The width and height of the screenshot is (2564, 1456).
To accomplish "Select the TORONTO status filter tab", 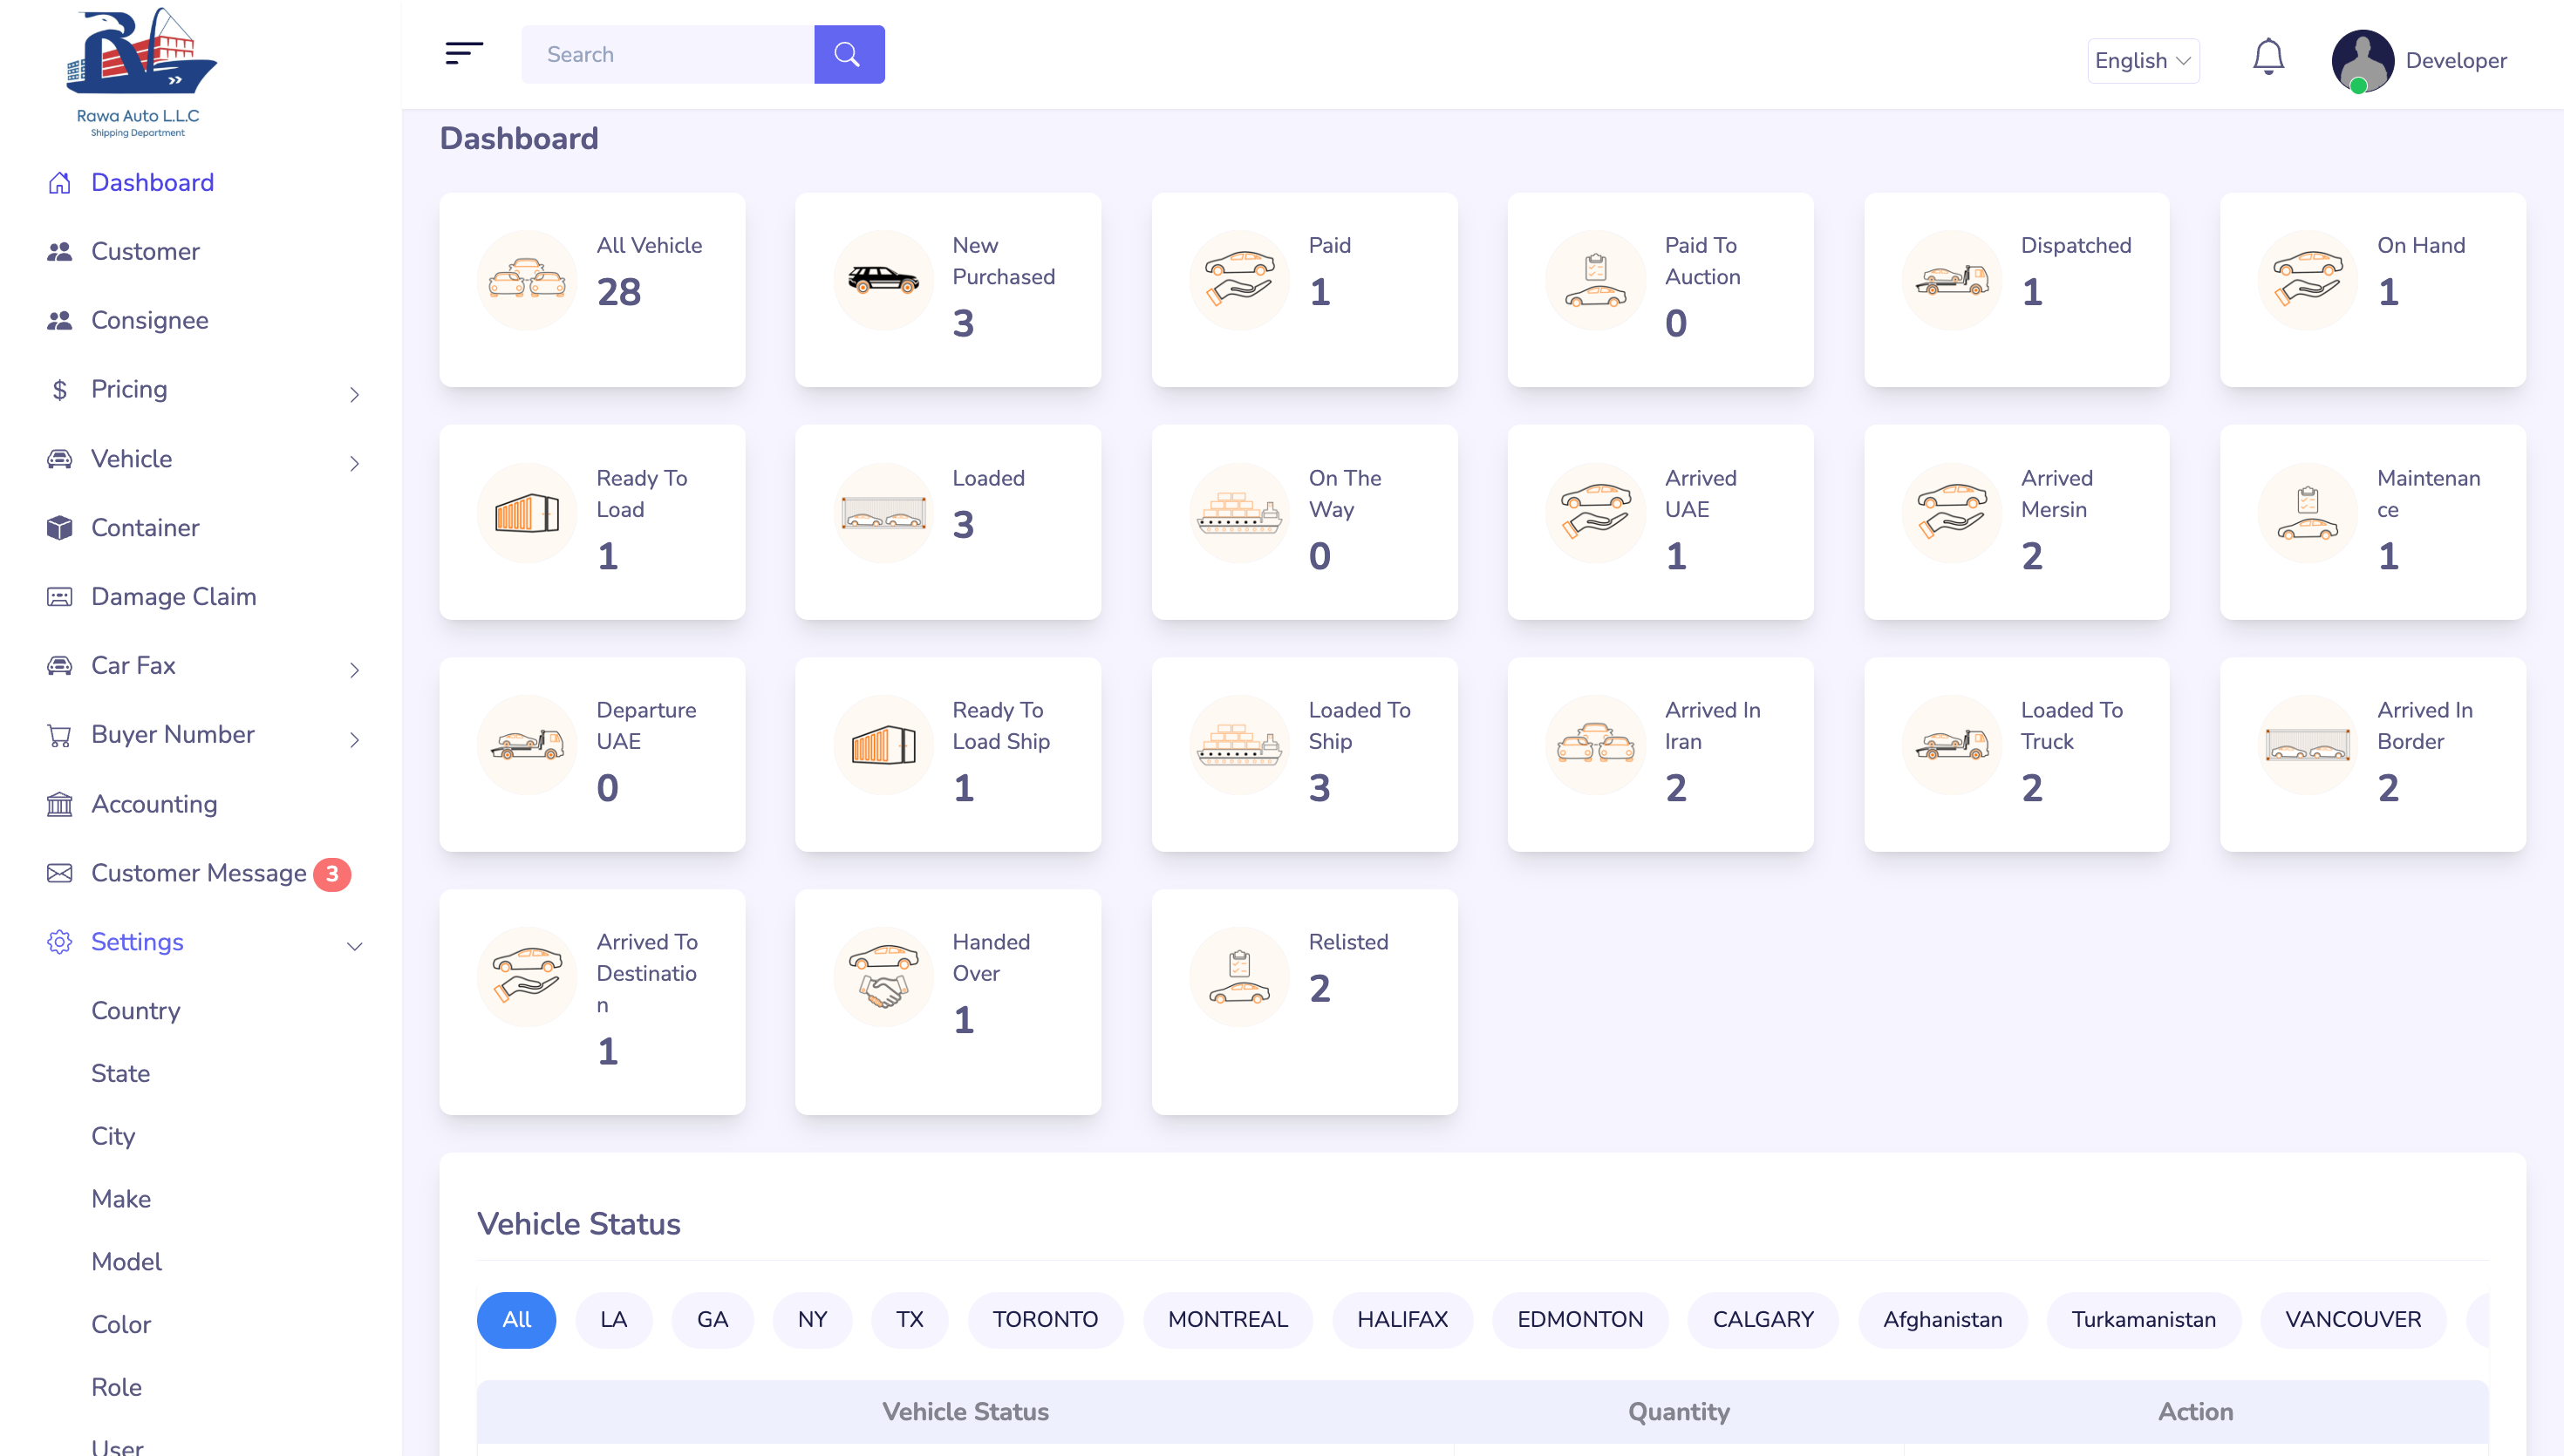I will click(1044, 1319).
